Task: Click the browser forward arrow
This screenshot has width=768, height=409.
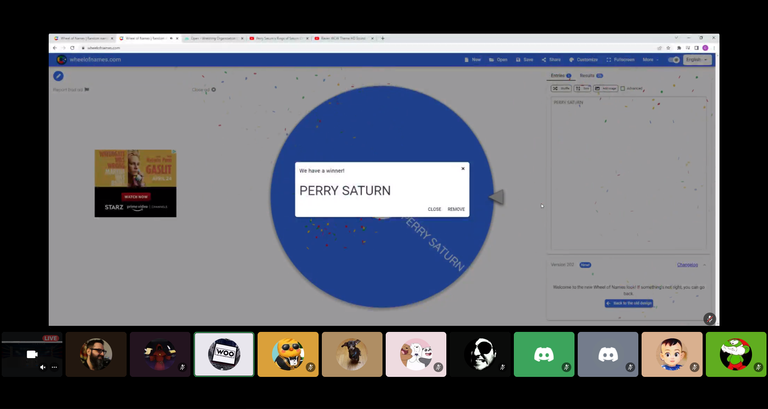Action: tap(64, 48)
